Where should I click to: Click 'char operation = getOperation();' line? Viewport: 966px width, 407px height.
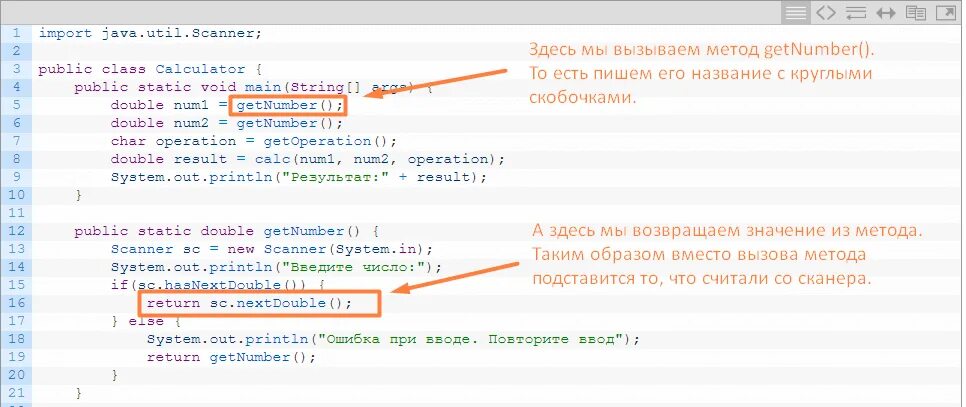click(254, 141)
